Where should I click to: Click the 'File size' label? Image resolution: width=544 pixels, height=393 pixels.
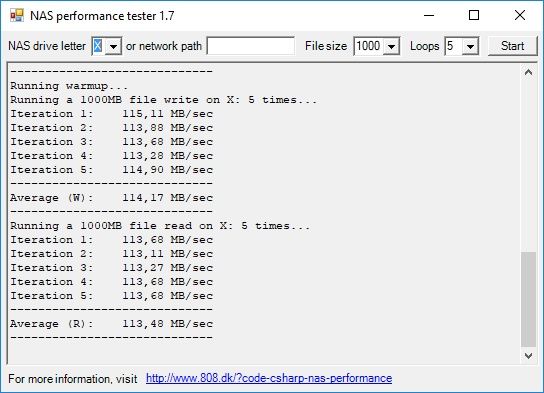pos(326,46)
